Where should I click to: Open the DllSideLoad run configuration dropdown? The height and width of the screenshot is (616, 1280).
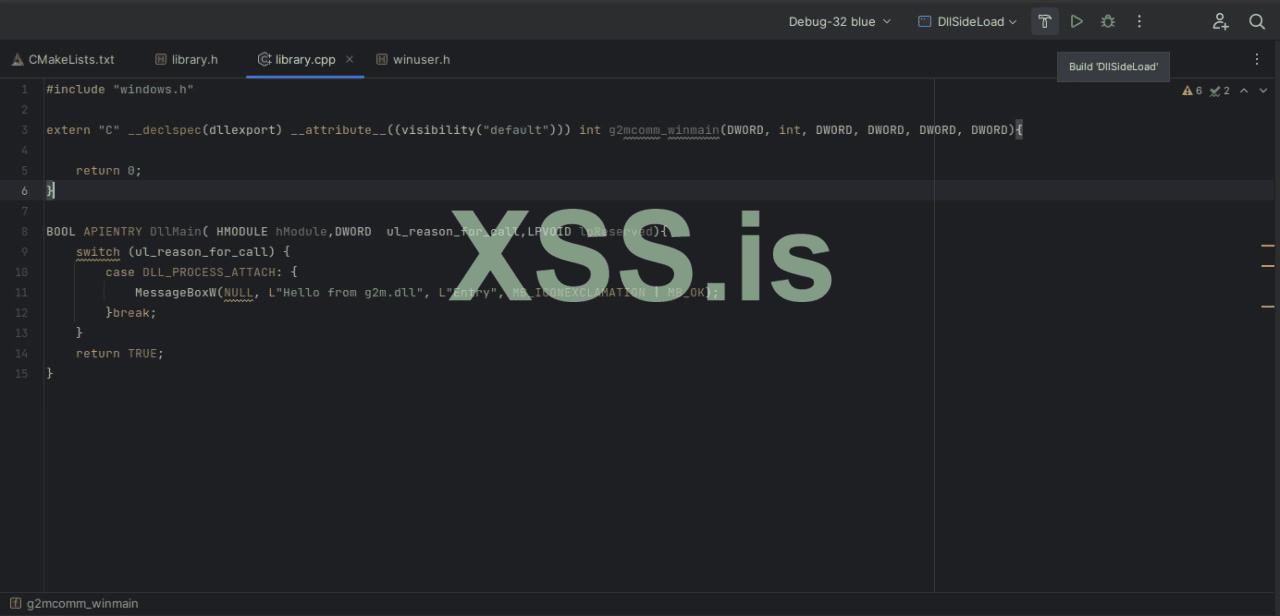point(967,21)
